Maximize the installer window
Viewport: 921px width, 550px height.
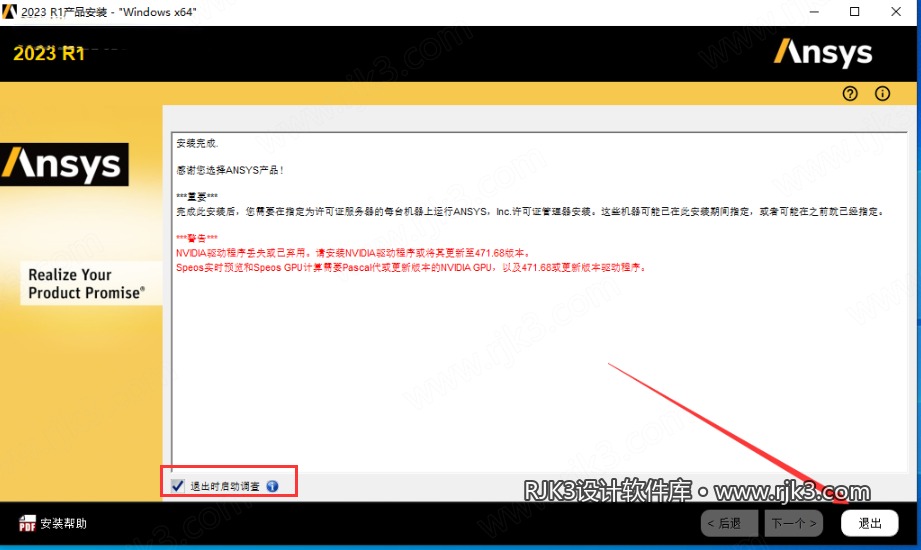click(855, 12)
